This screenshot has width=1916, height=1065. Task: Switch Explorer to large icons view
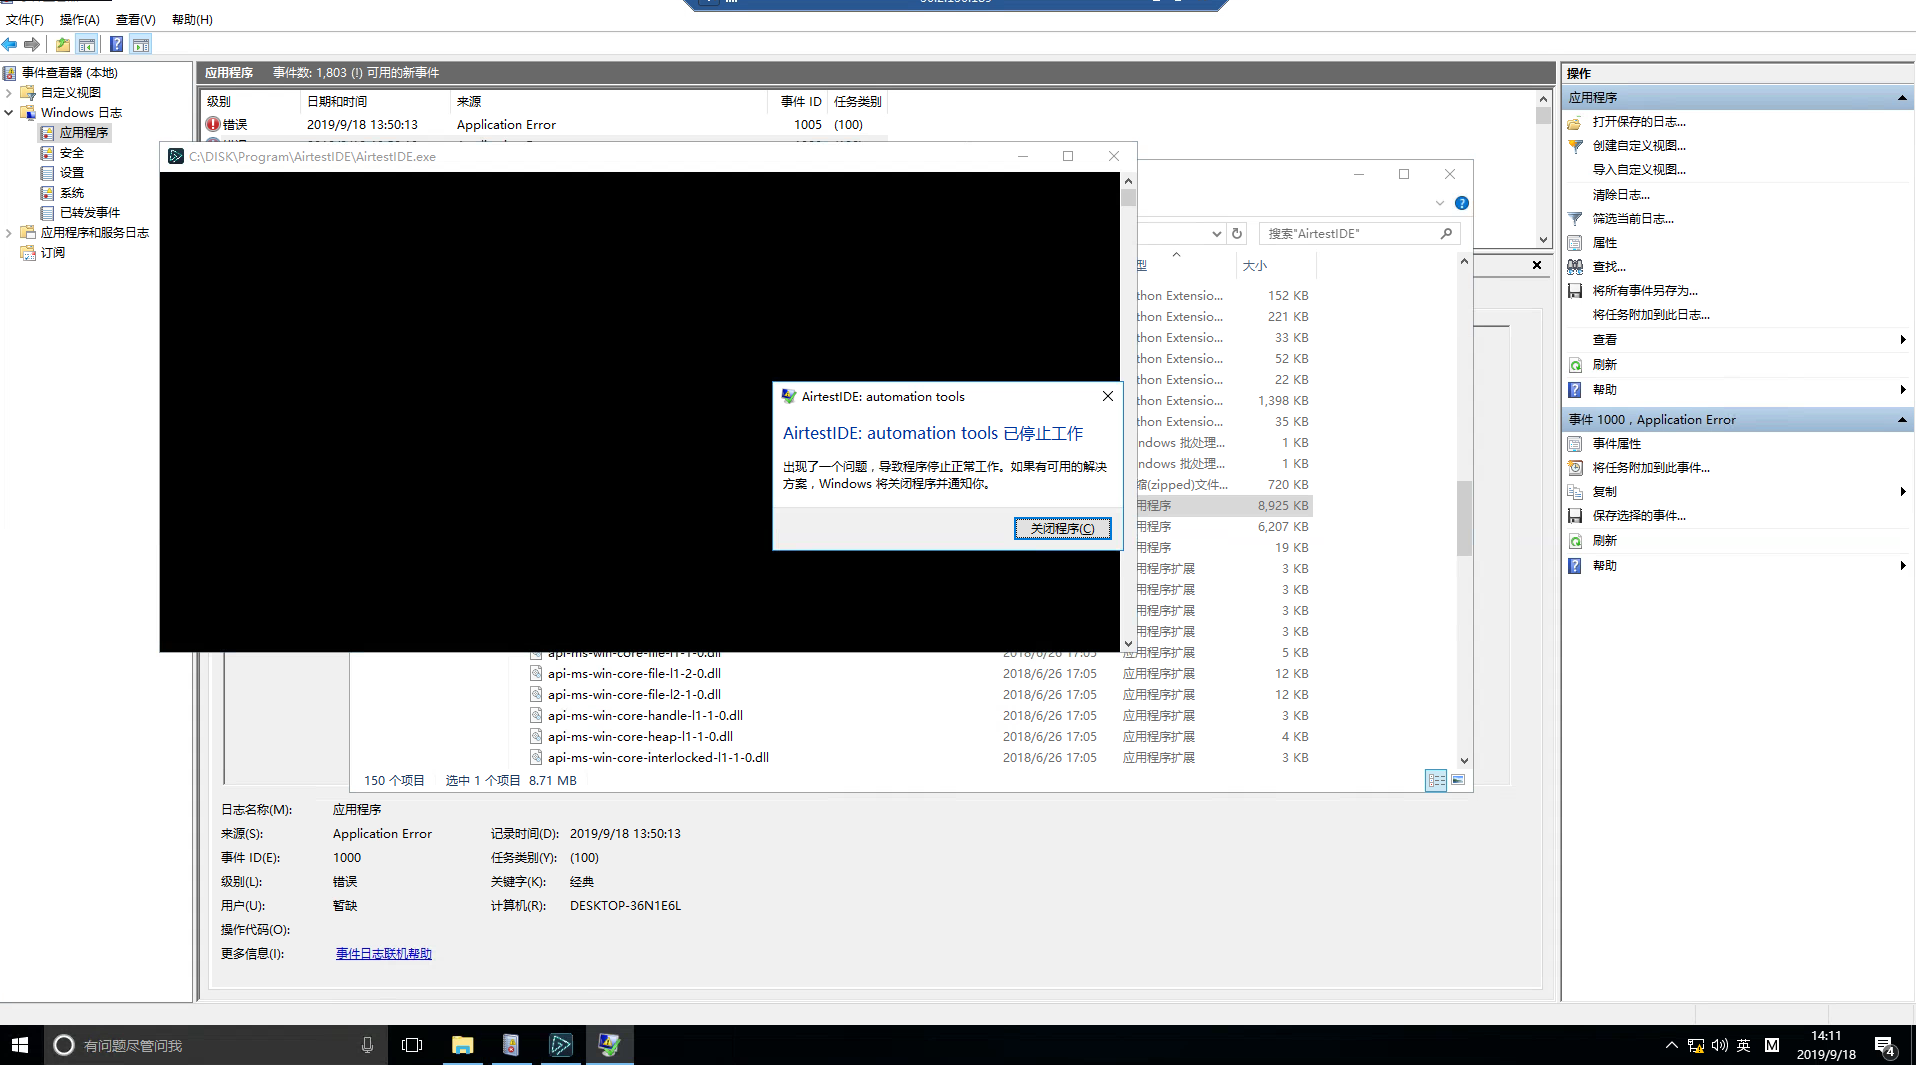point(1458,781)
